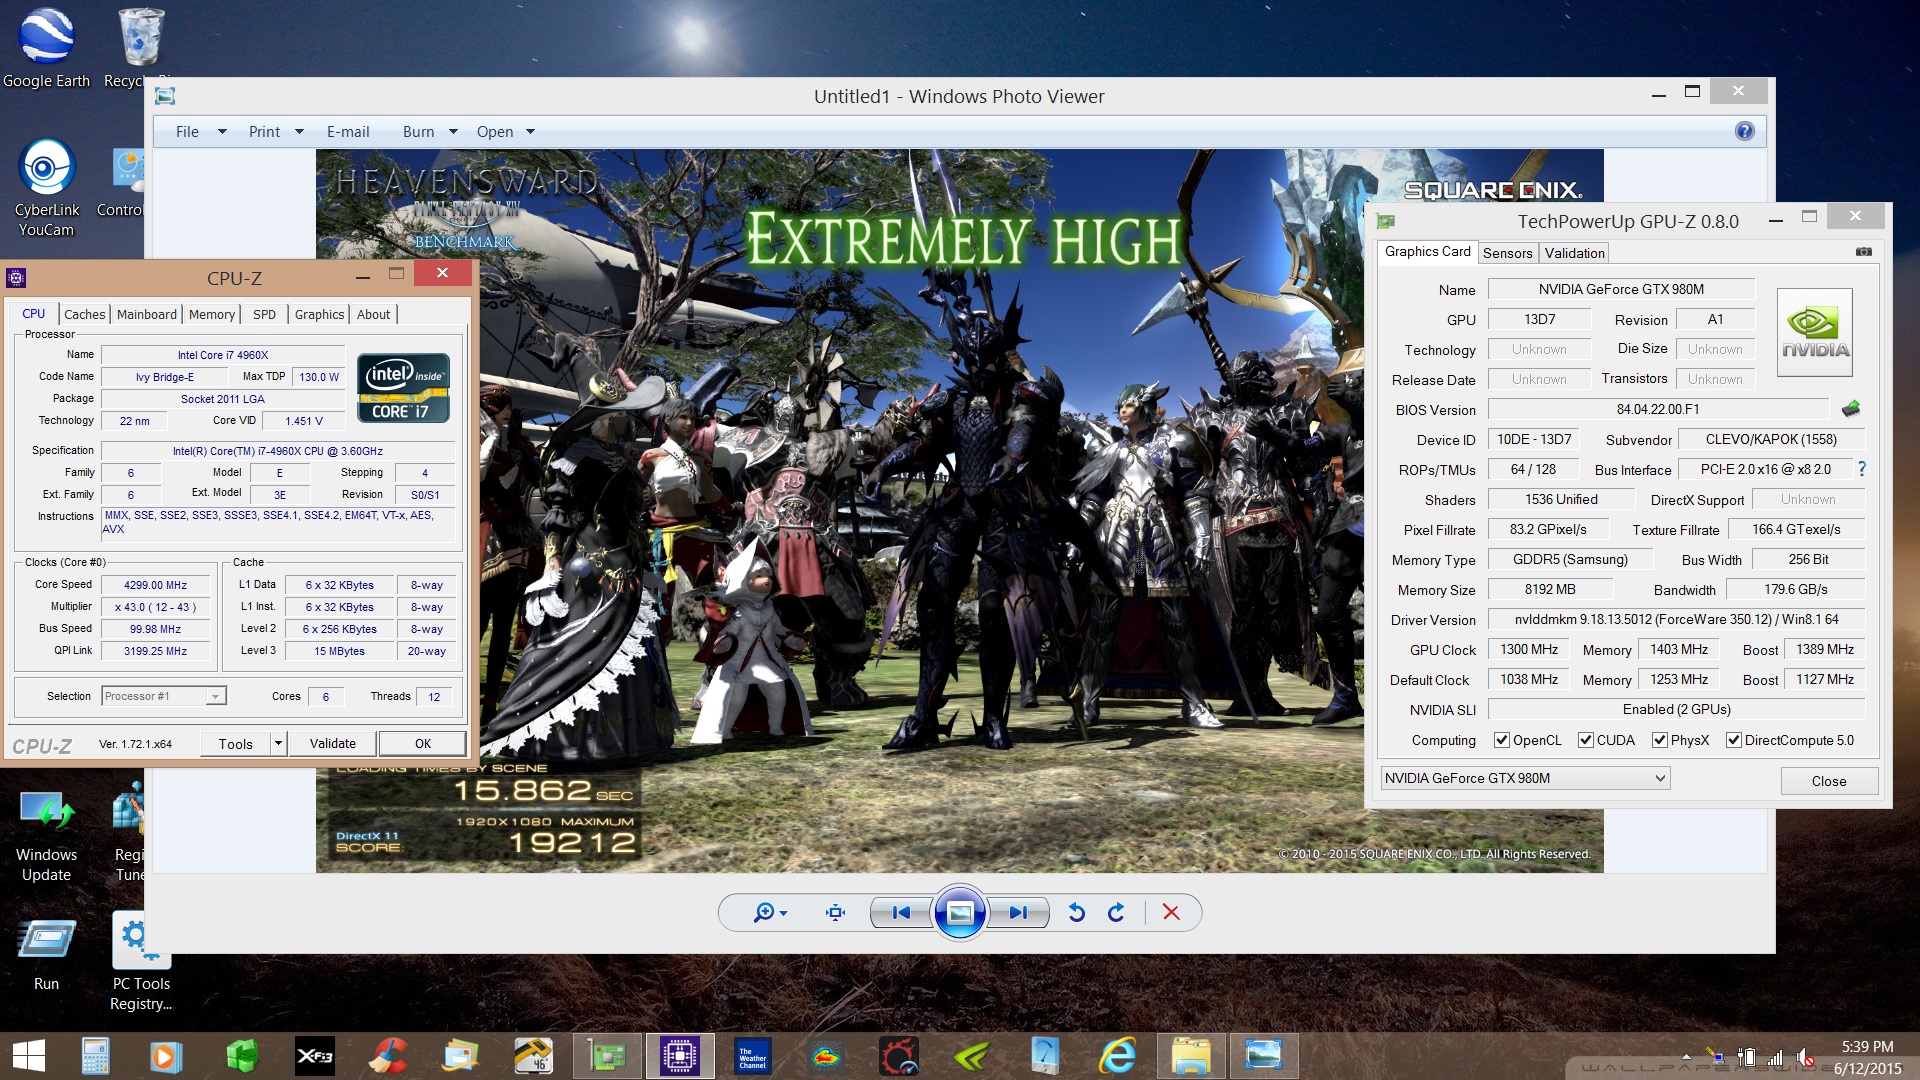
Task: Open XFi3 app from taskbar
Action: click(x=315, y=1056)
